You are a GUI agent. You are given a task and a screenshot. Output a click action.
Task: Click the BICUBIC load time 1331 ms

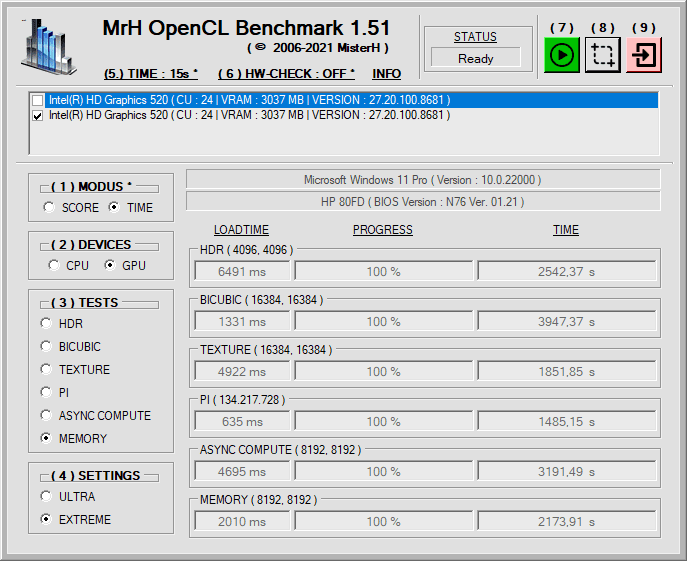(x=242, y=321)
